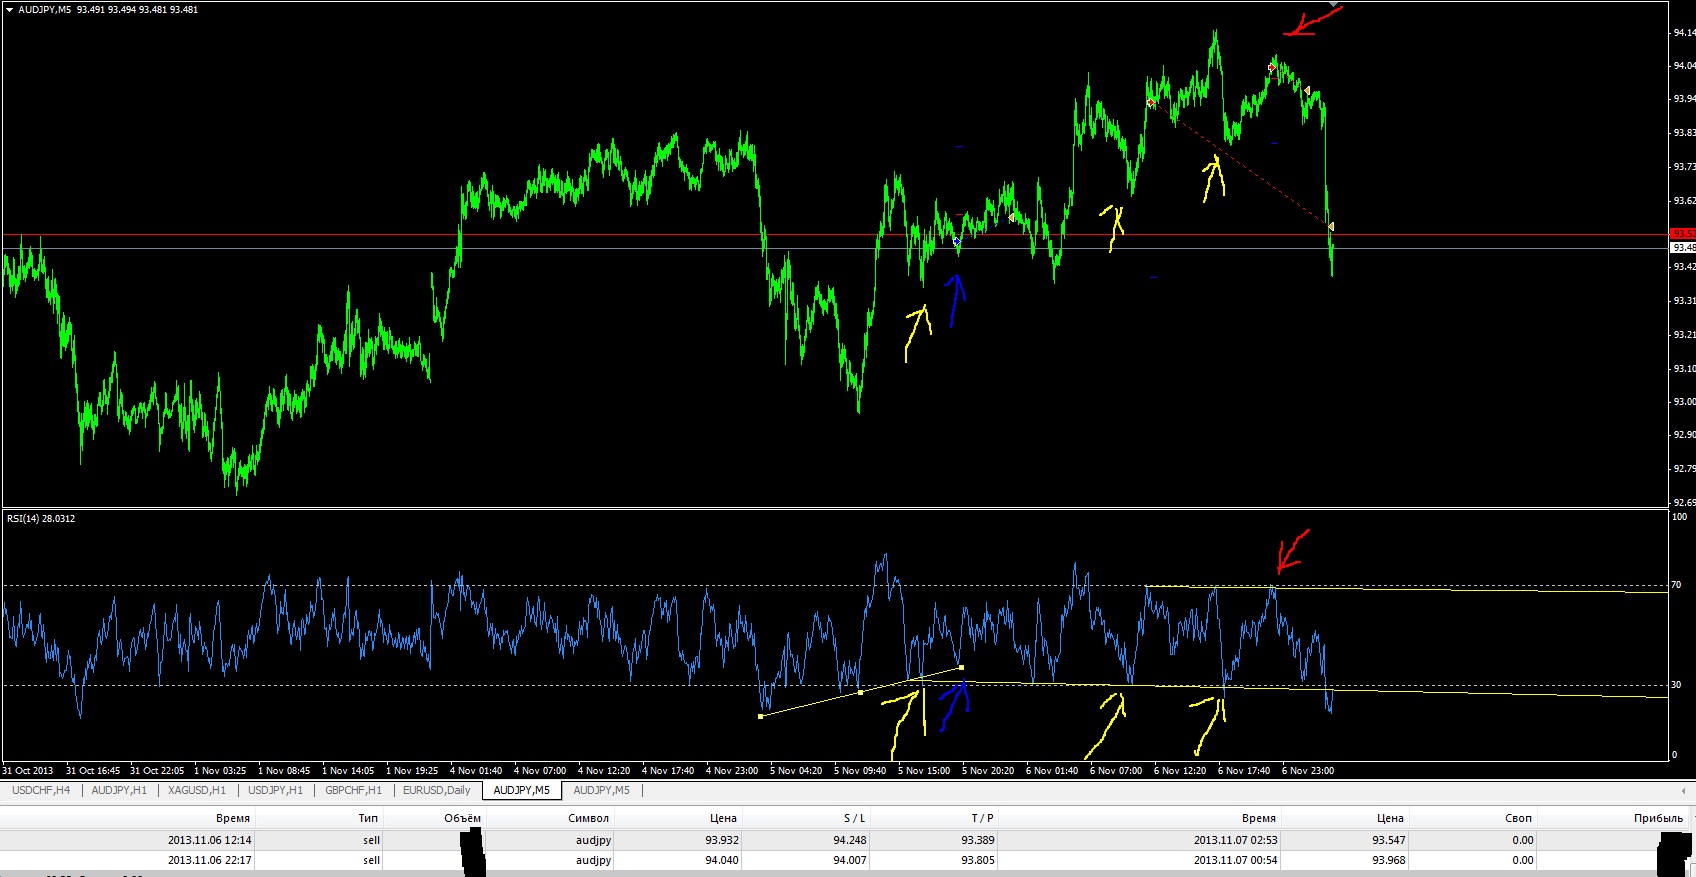The image size is (1696, 877).
Task: Click the RSI 30 level label
Action: coord(1677,685)
